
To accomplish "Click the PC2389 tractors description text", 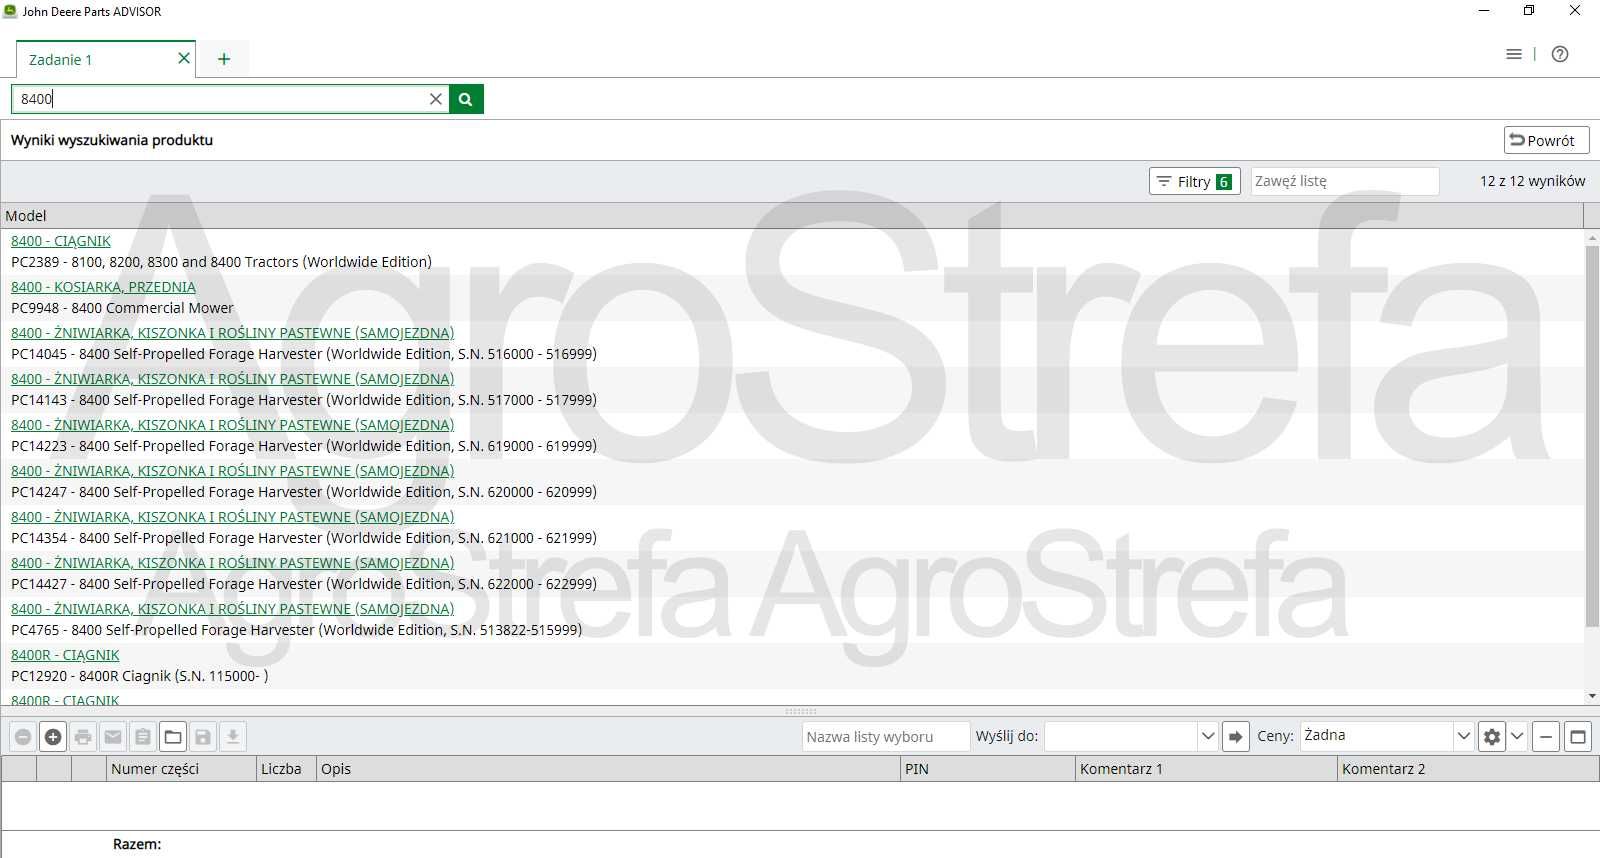I will [x=221, y=262].
